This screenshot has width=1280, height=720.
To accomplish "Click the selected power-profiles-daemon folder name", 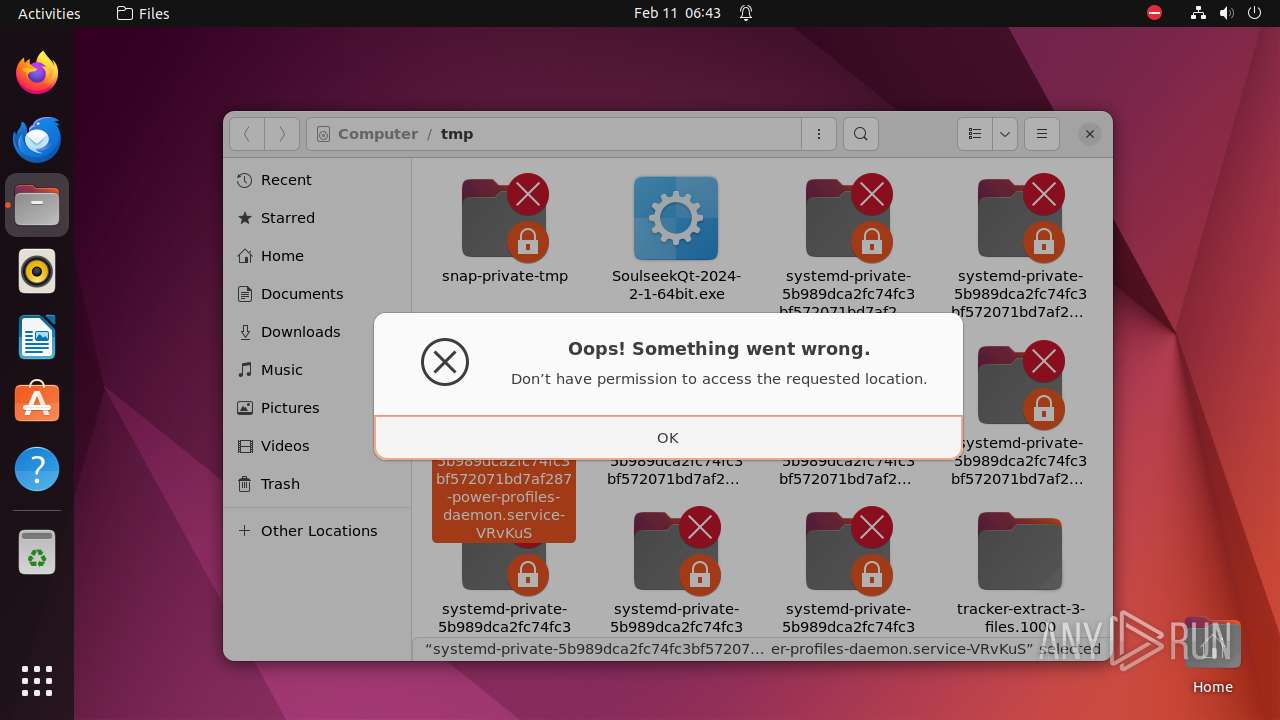I will pos(504,497).
